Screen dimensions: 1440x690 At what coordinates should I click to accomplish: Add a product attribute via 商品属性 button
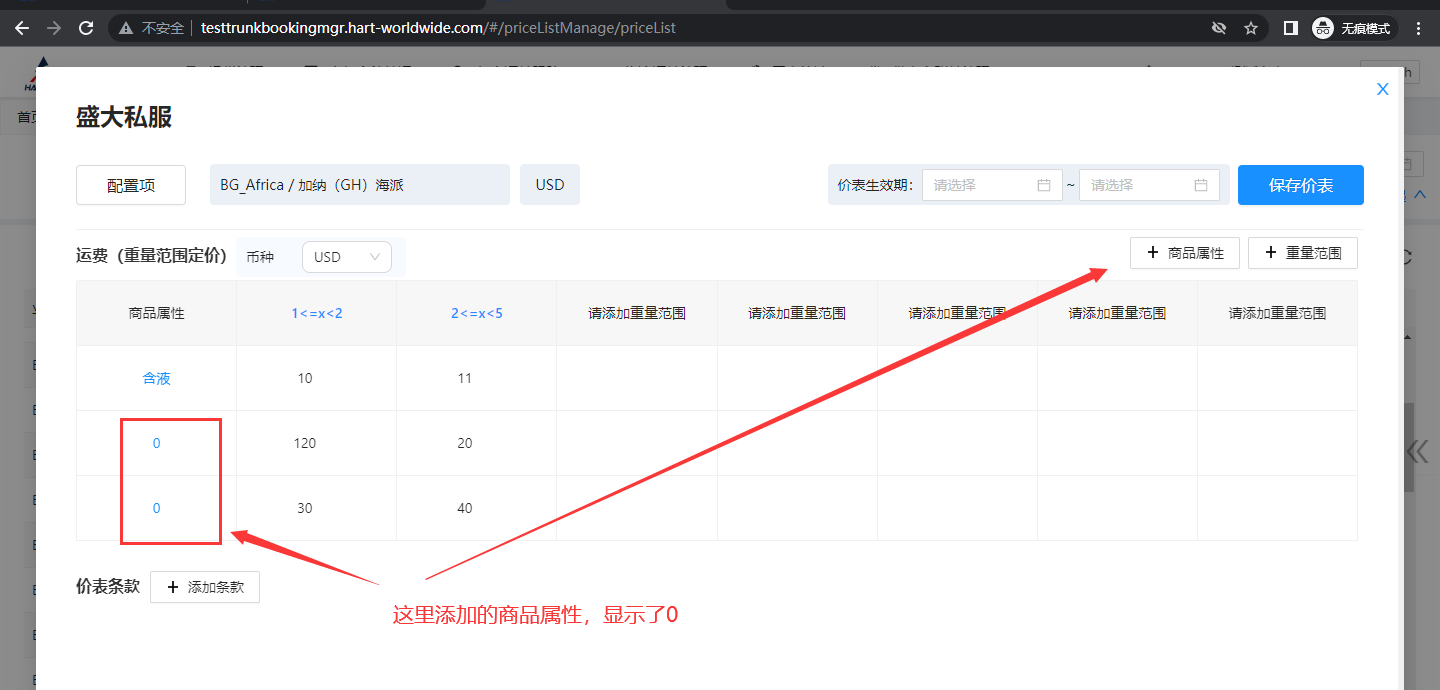pos(1185,253)
